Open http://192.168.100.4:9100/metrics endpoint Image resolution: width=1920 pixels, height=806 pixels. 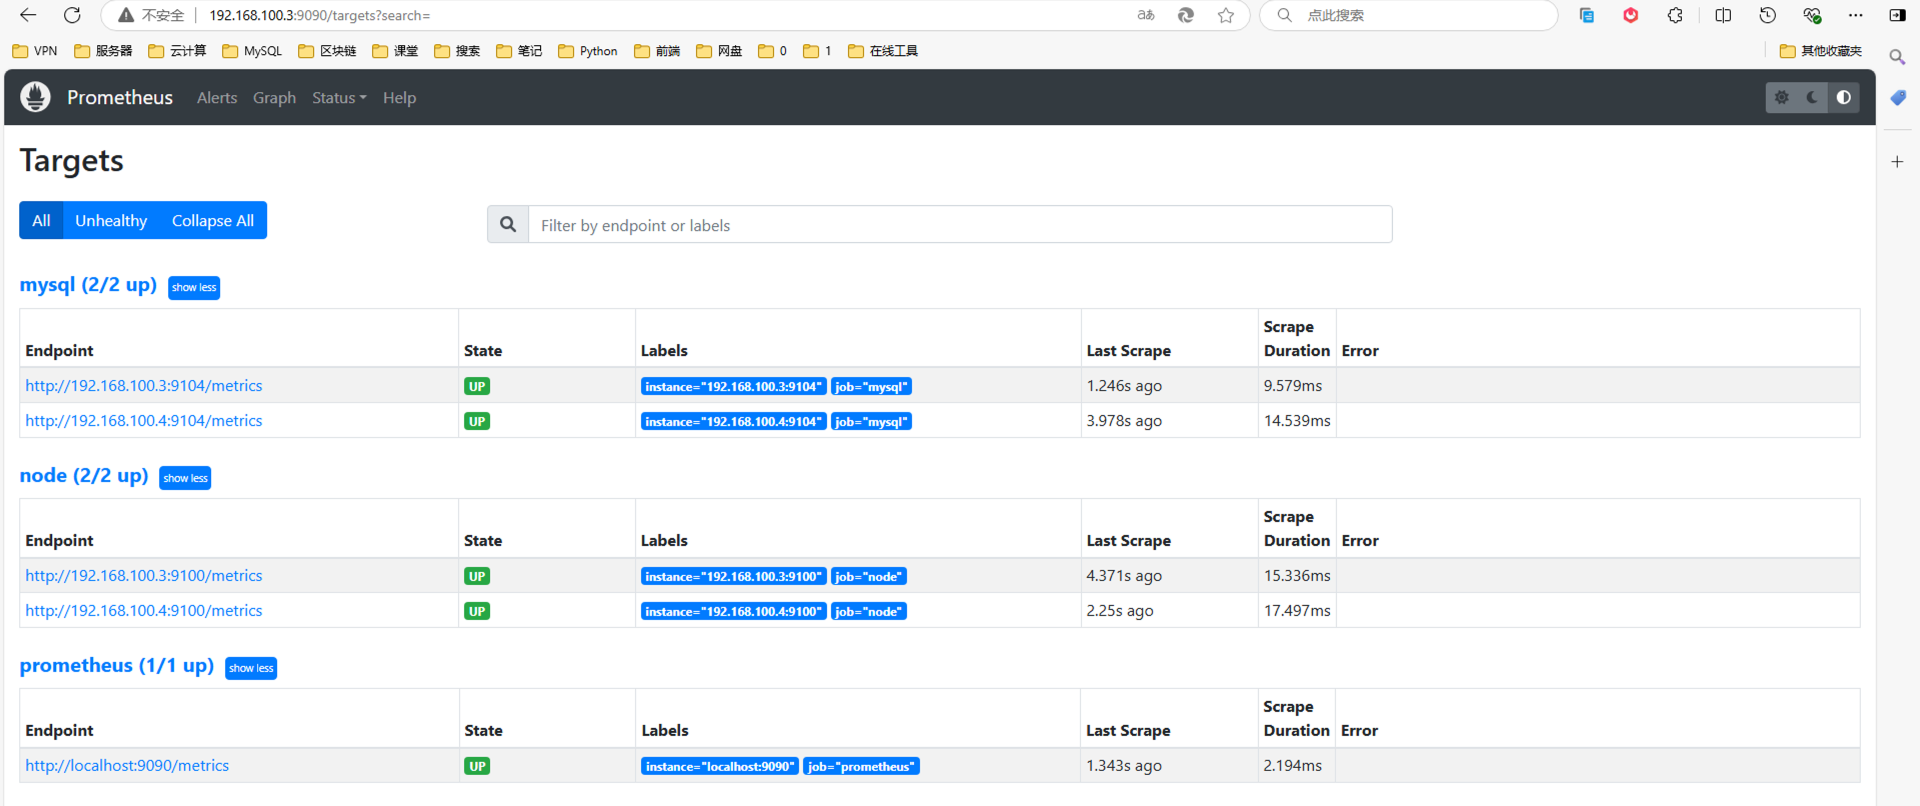(x=144, y=611)
